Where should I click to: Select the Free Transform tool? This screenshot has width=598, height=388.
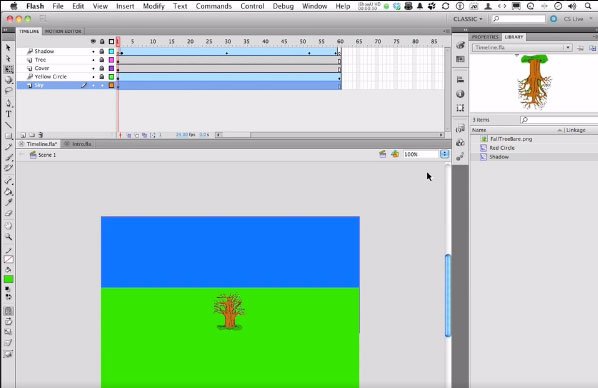8,69
